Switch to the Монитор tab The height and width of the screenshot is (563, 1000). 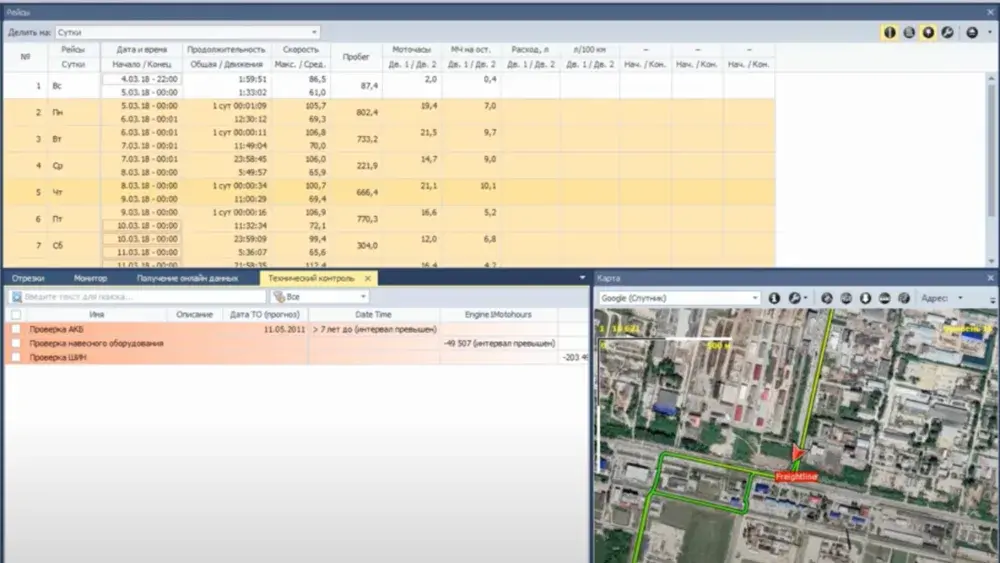click(x=91, y=278)
